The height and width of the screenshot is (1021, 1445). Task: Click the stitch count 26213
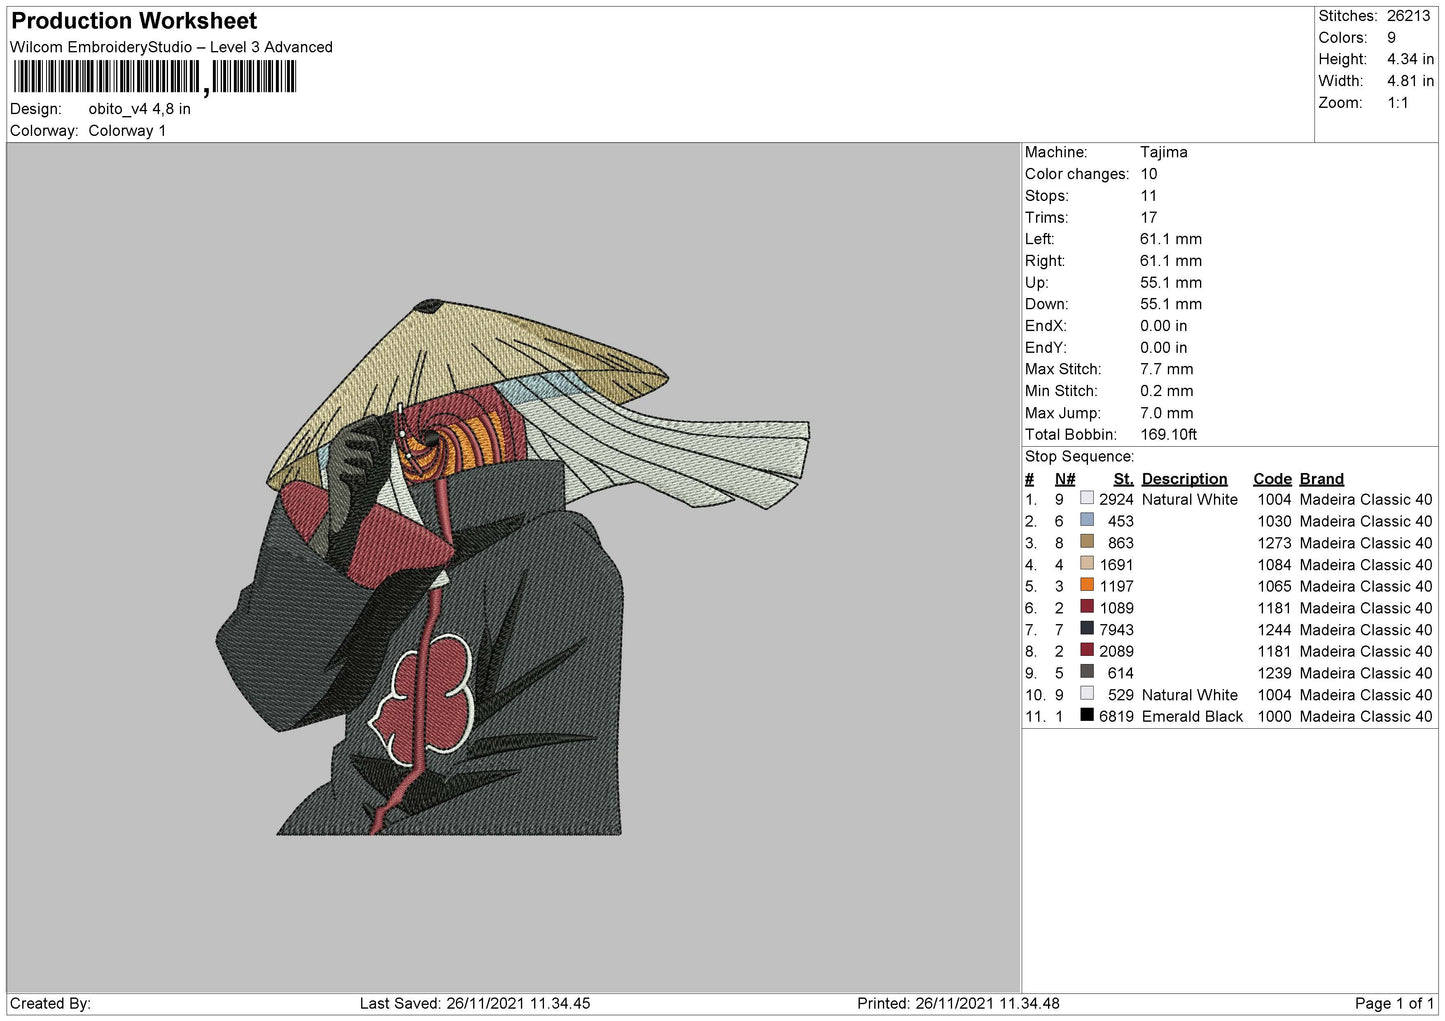pos(1408,16)
